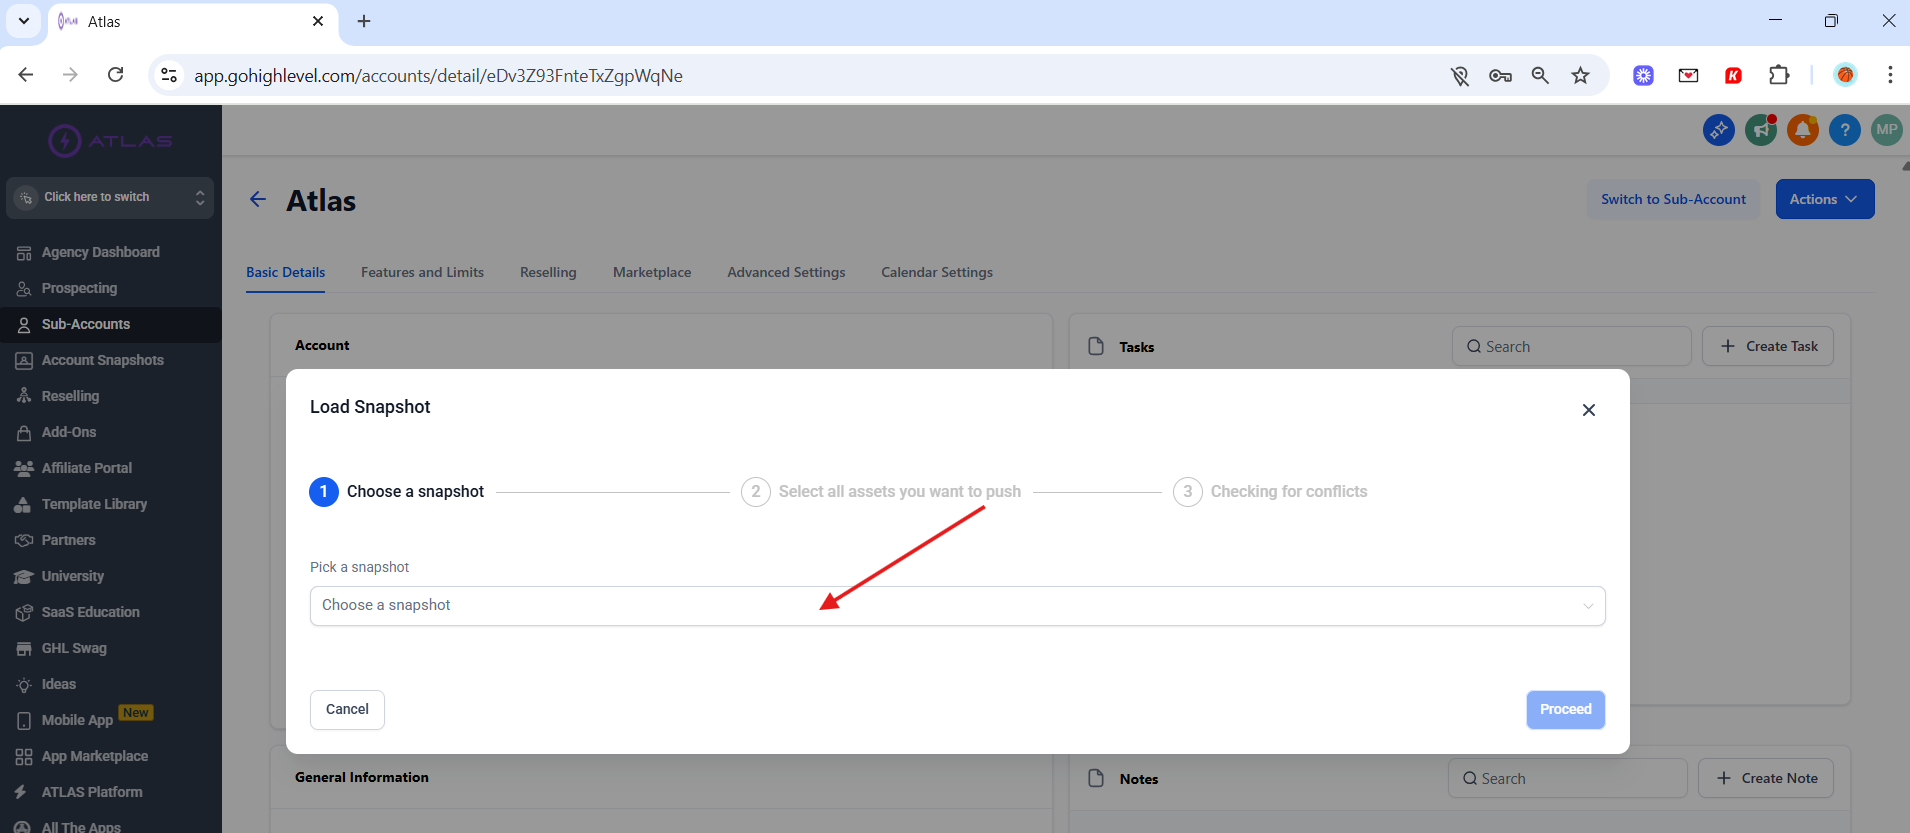
Task: Go back using arrow beside Atlas title
Action: pyautogui.click(x=258, y=199)
